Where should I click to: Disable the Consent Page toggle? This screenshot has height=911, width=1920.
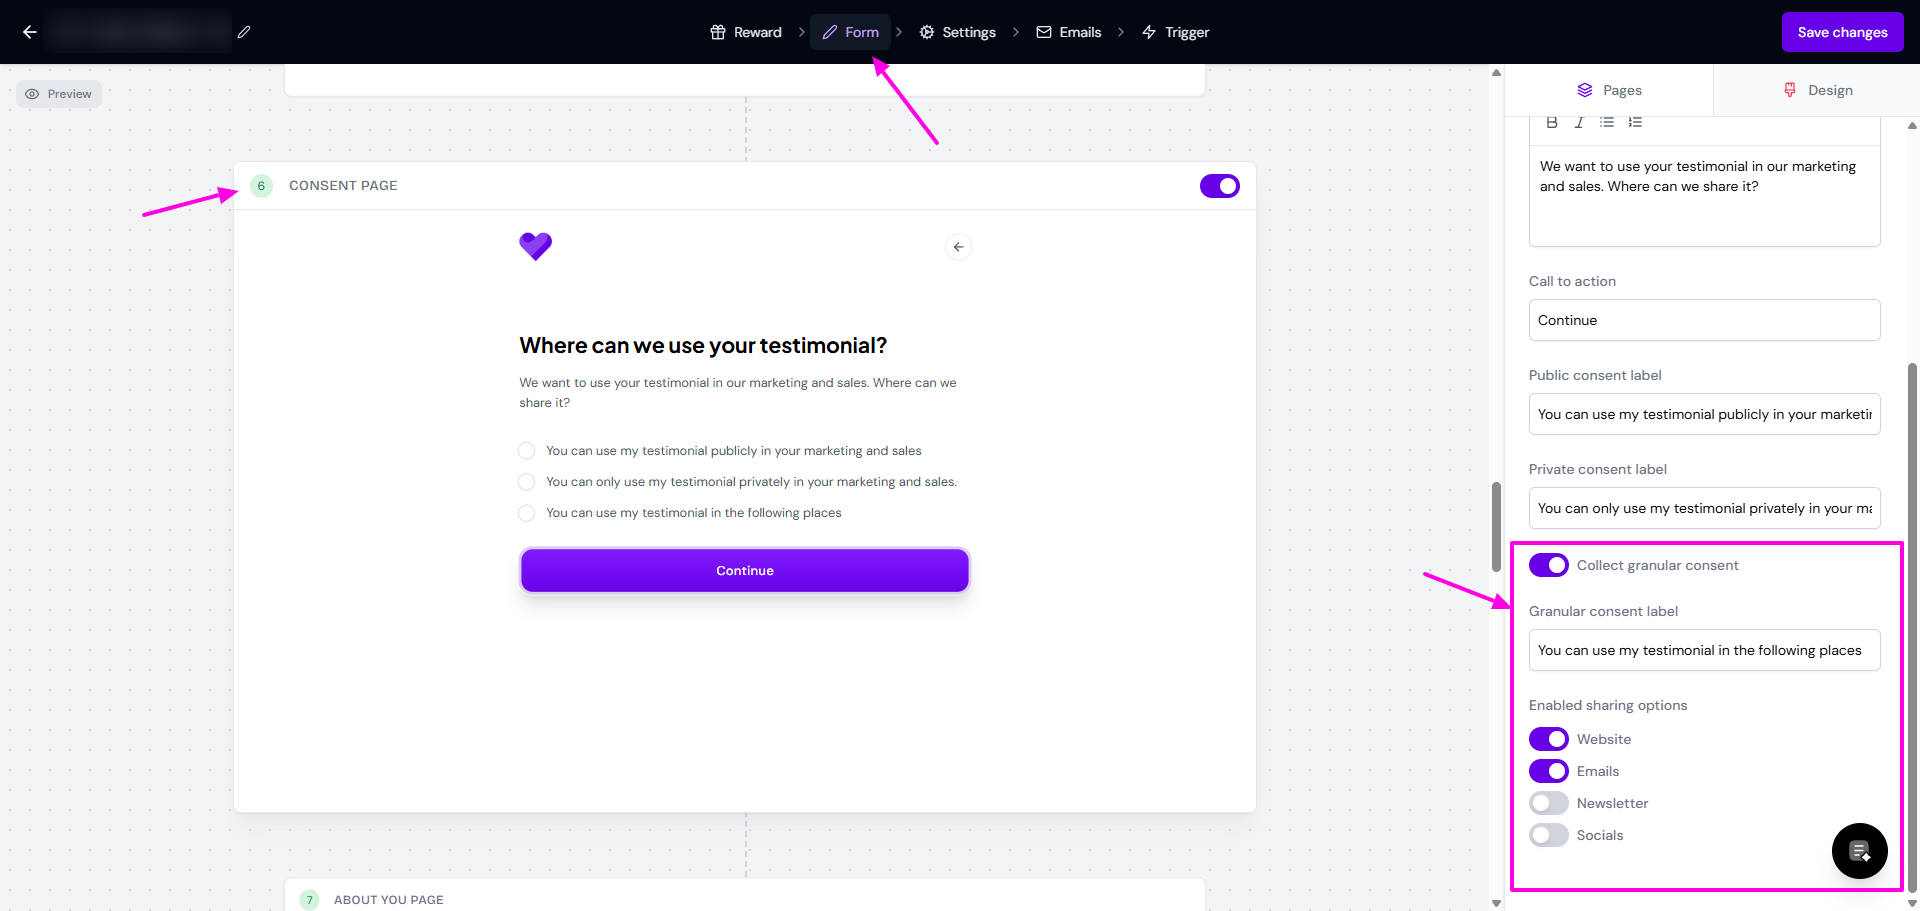(1219, 186)
